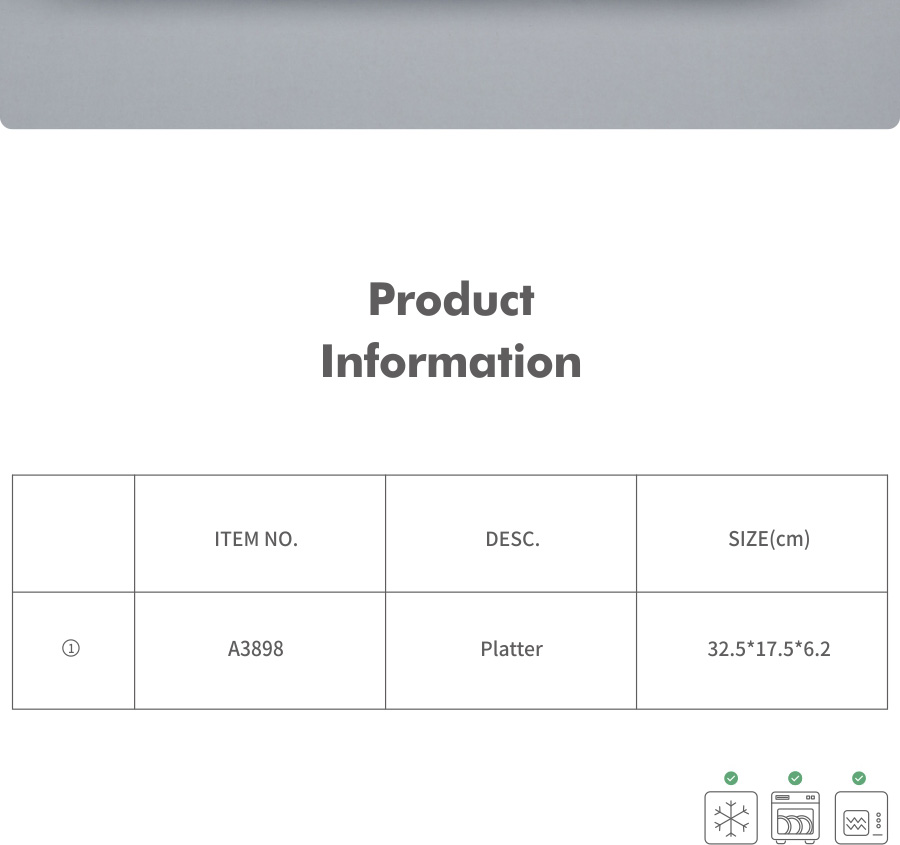Screen dimensions: 900x845
Task: Click the microwave-safe icon
Action: (860, 817)
